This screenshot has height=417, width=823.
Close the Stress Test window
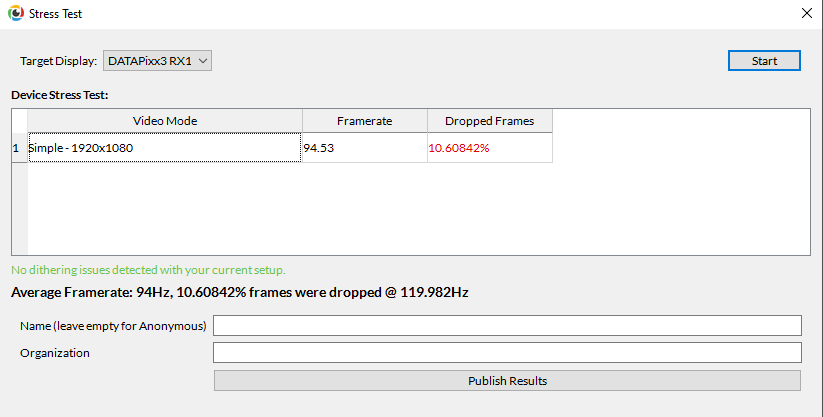pyautogui.click(x=807, y=13)
